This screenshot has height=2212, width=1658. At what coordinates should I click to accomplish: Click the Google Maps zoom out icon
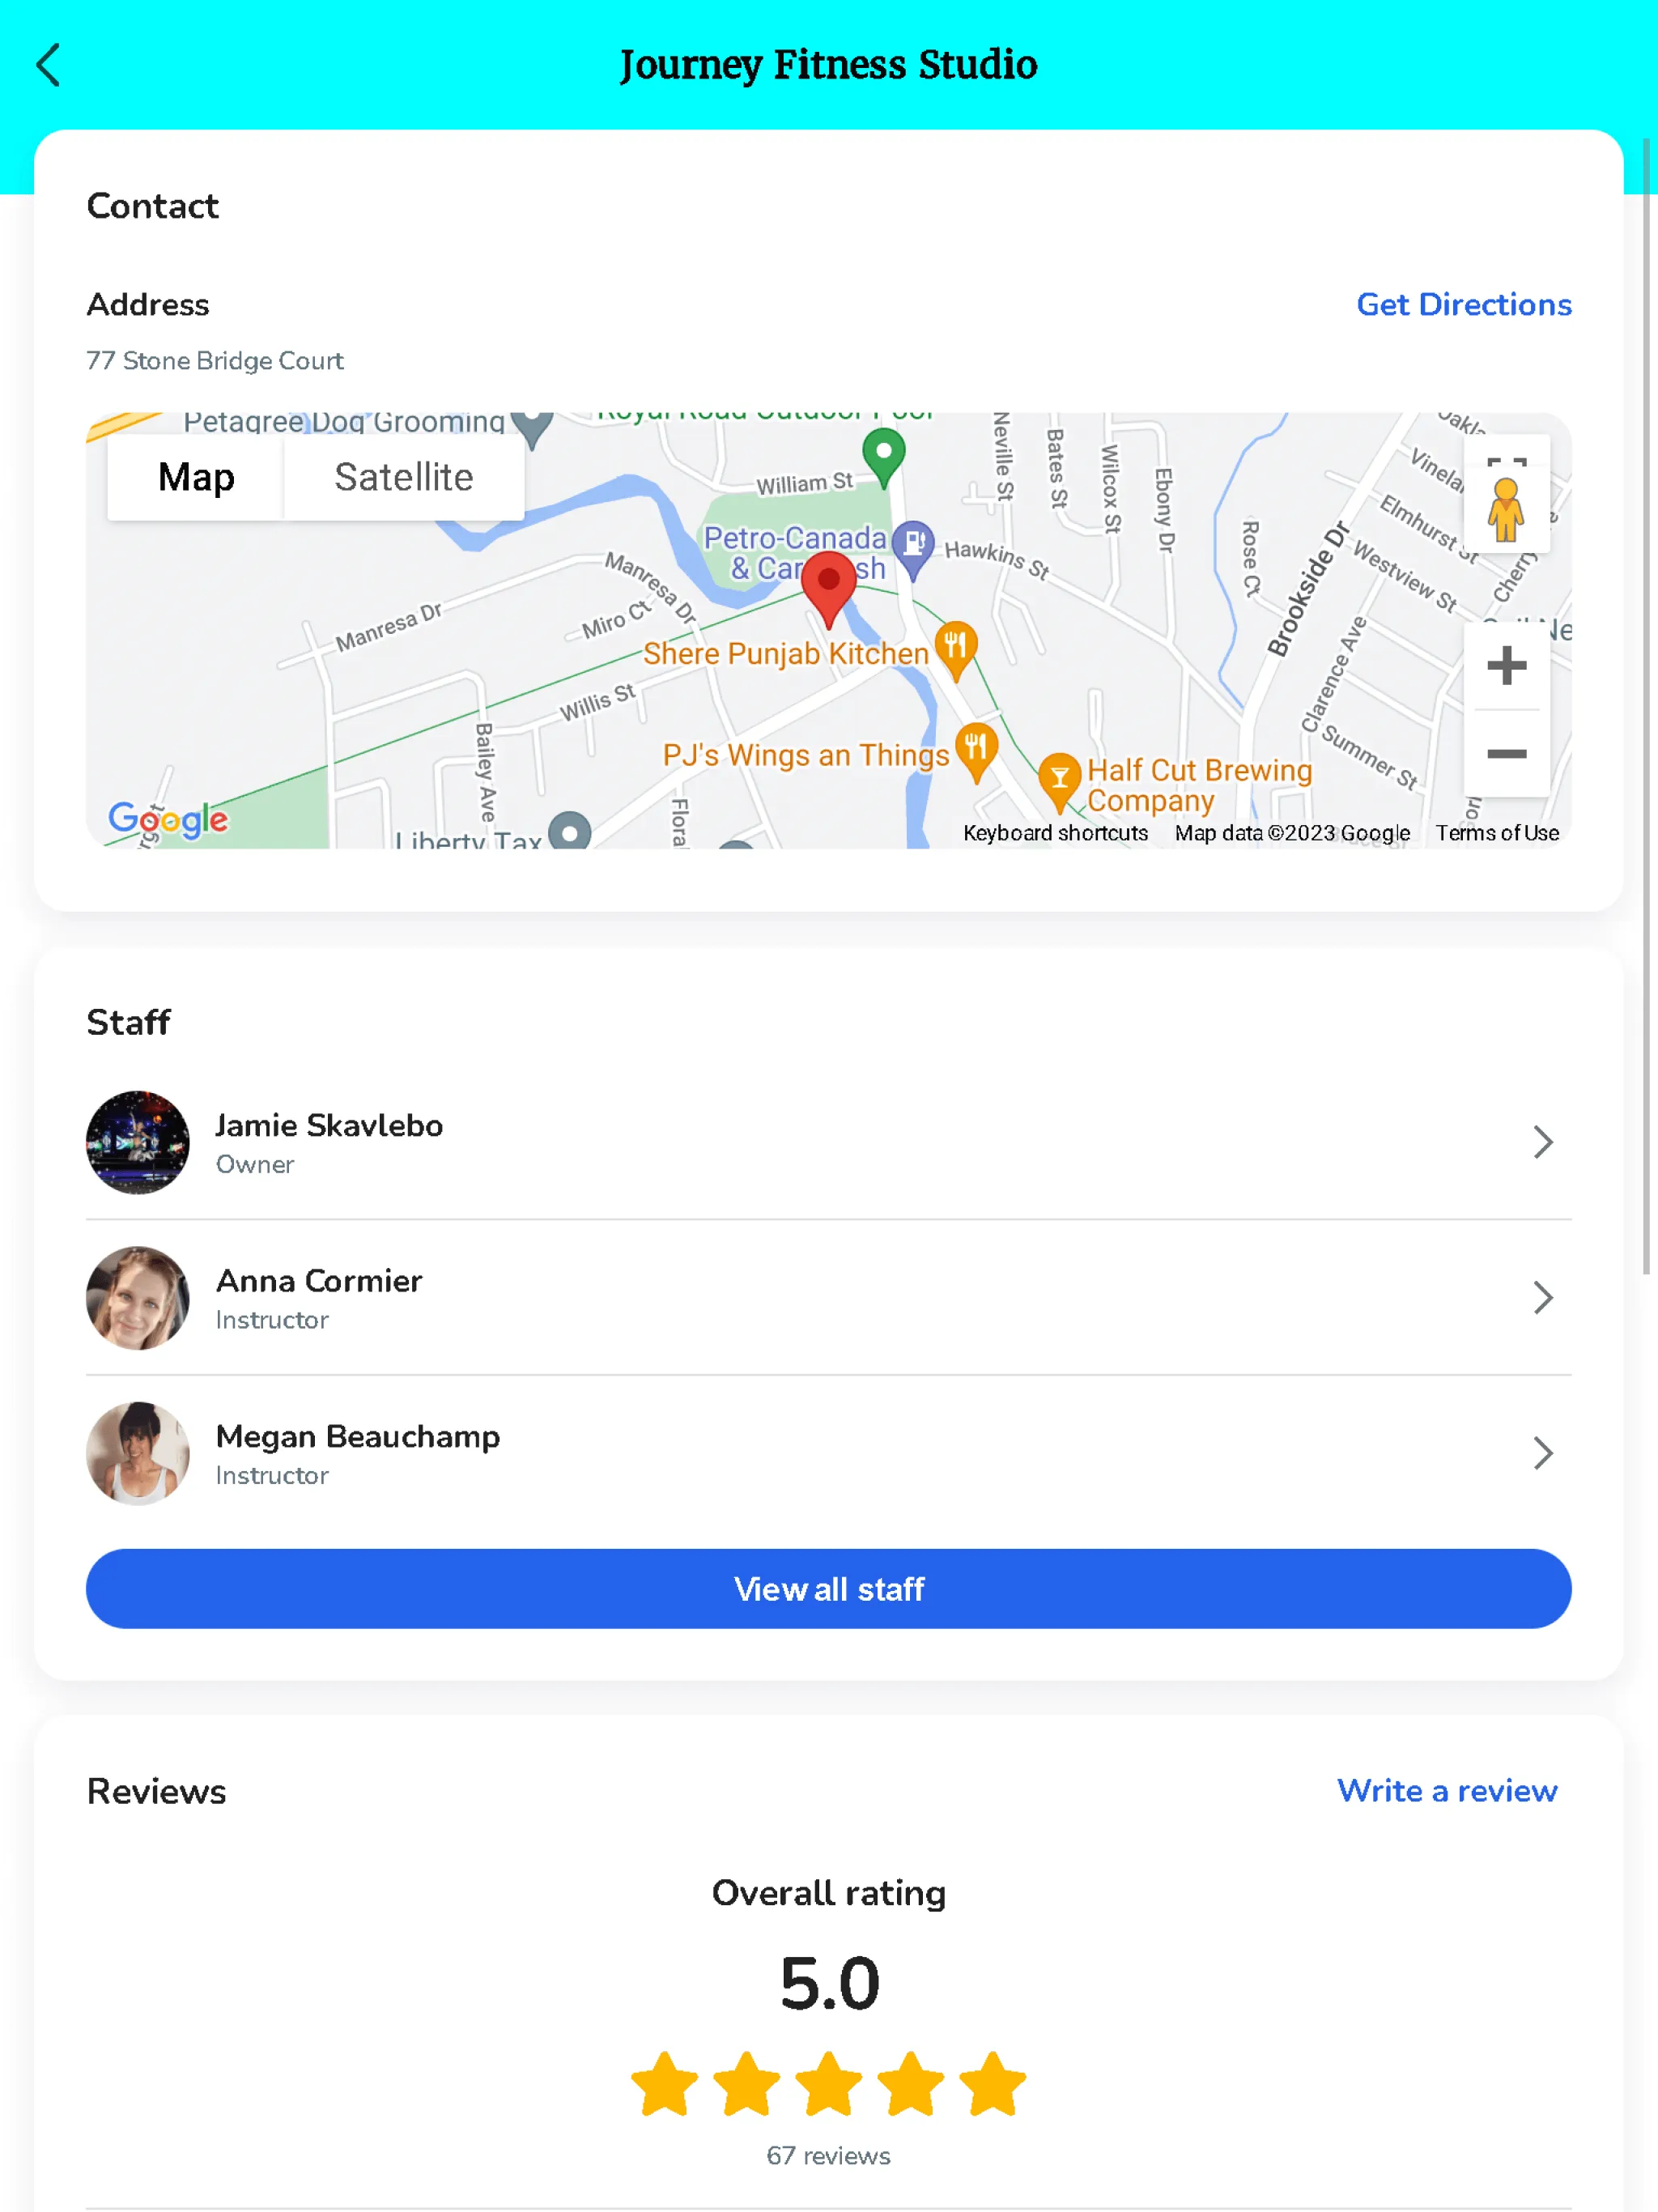point(1505,752)
